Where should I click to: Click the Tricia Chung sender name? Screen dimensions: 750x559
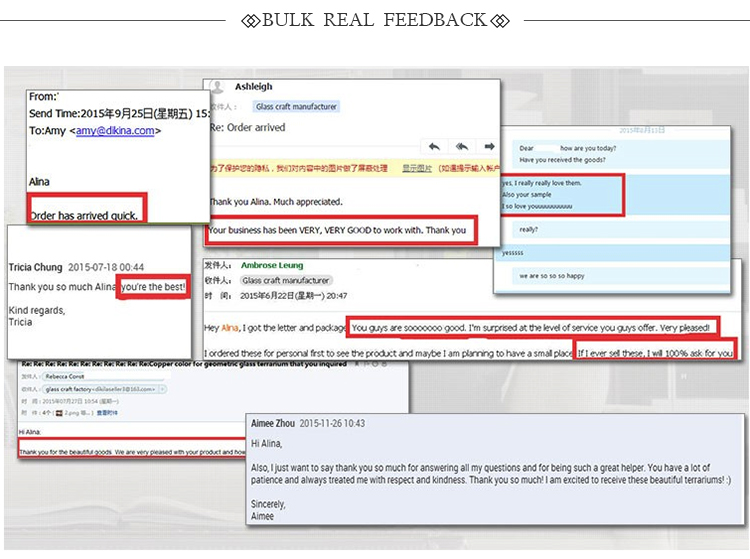pyautogui.click(x=35, y=268)
